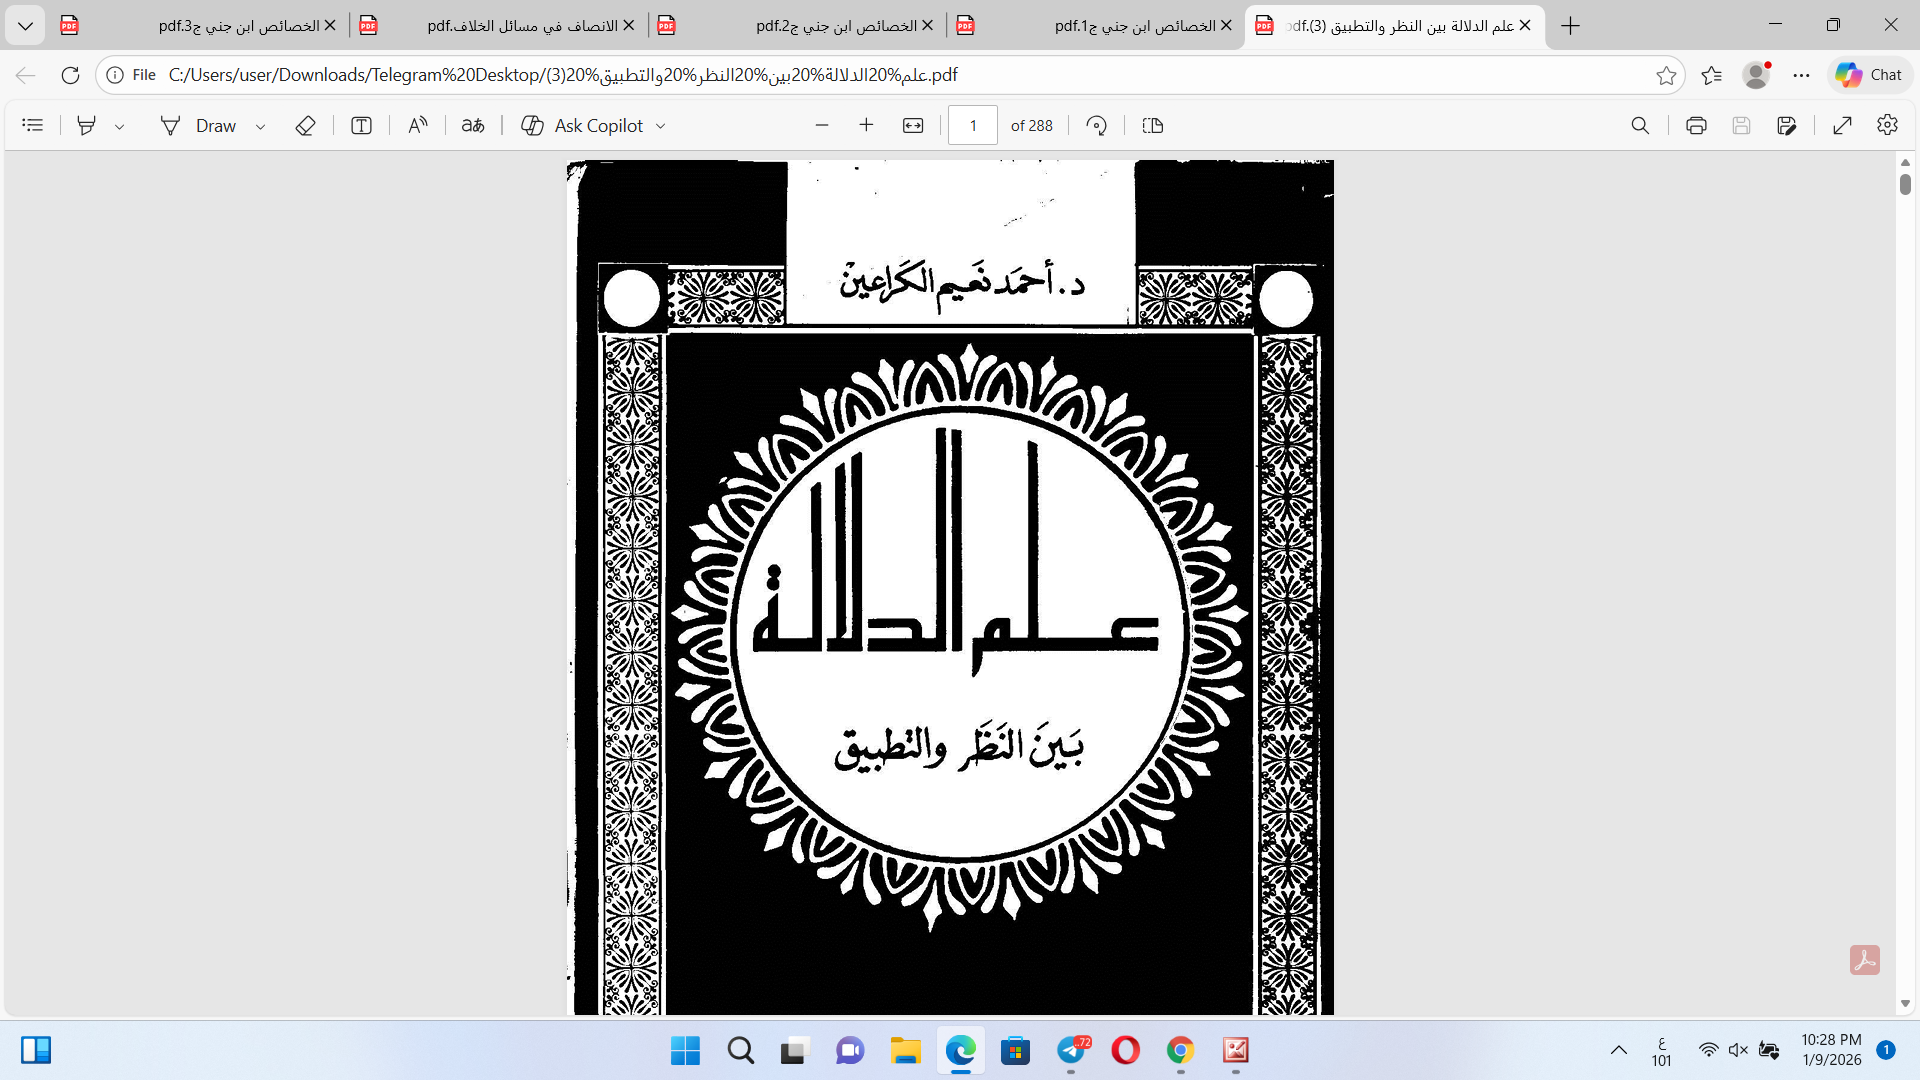1920x1080 pixels.
Task: Switch to الانصاف في مسائل الخلاف tab
Action: coord(497,26)
